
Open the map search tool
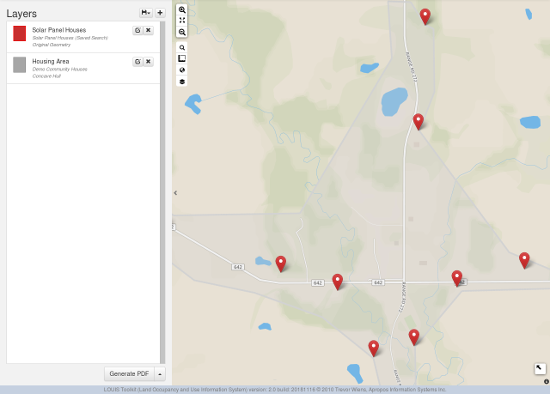pos(182,47)
